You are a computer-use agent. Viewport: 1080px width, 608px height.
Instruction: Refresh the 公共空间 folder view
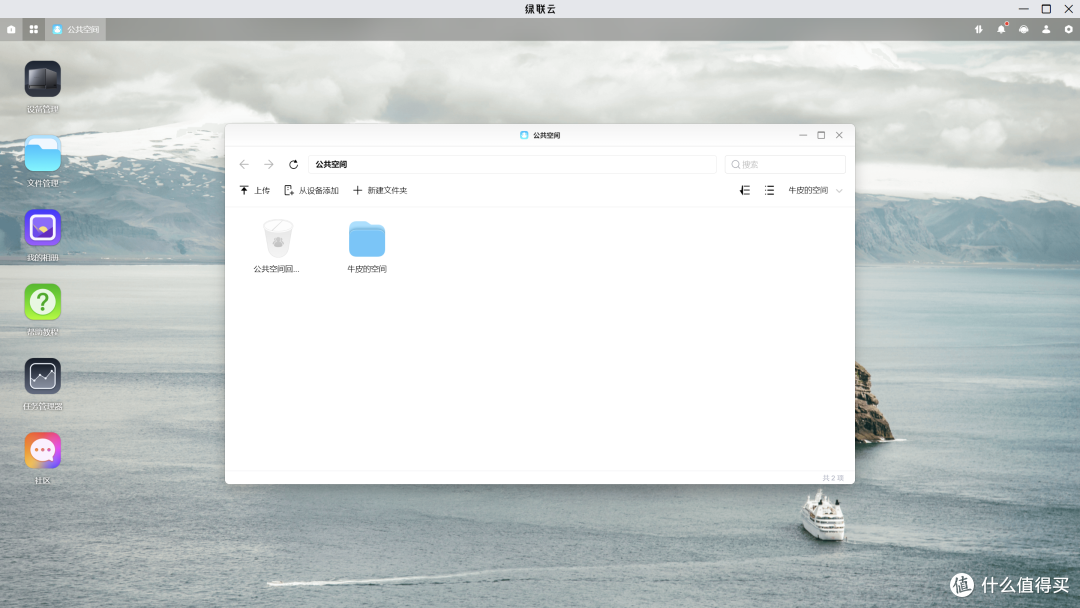[x=293, y=165]
